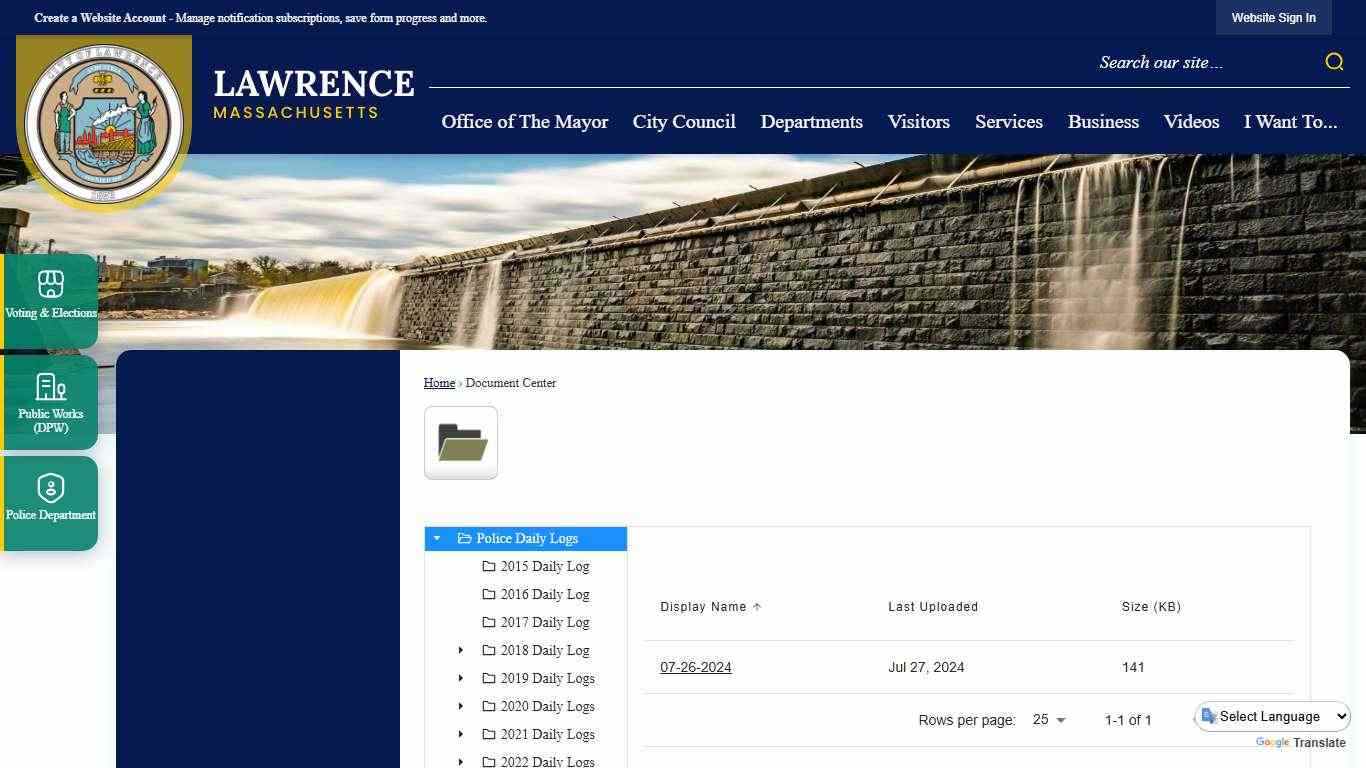Image resolution: width=1366 pixels, height=768 pixels.
Task: Open the Select Language dropdown
Action: pyautogui.click(x=1274, y=717)
